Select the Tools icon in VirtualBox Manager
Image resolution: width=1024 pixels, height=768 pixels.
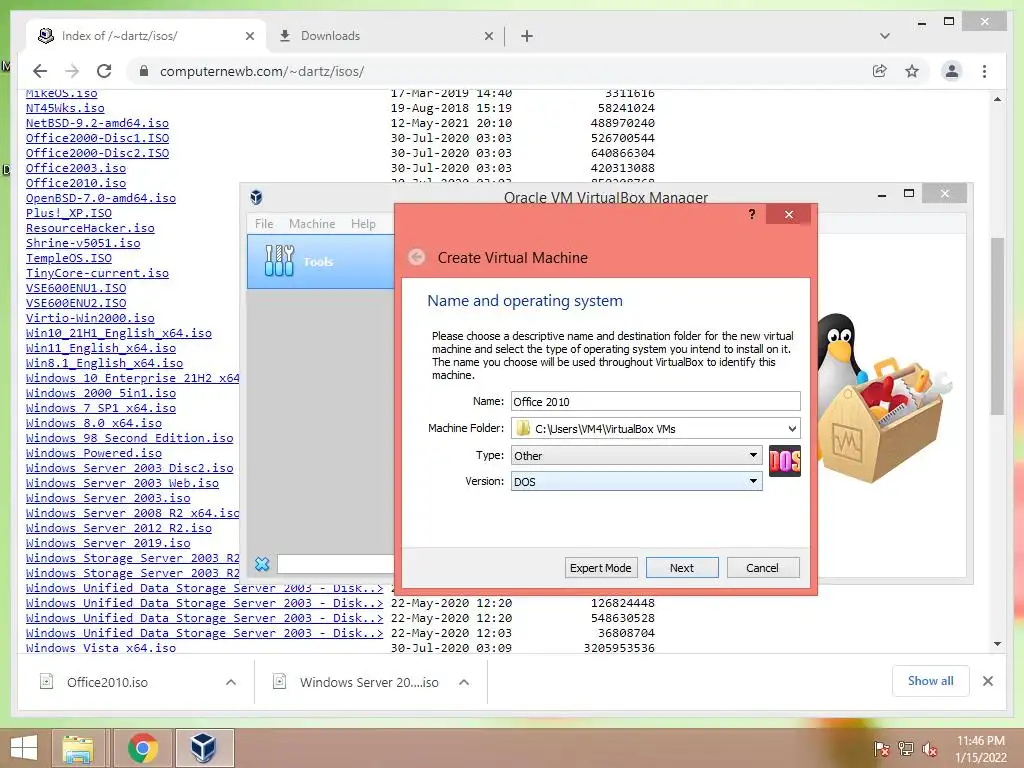tap(280, 261)
